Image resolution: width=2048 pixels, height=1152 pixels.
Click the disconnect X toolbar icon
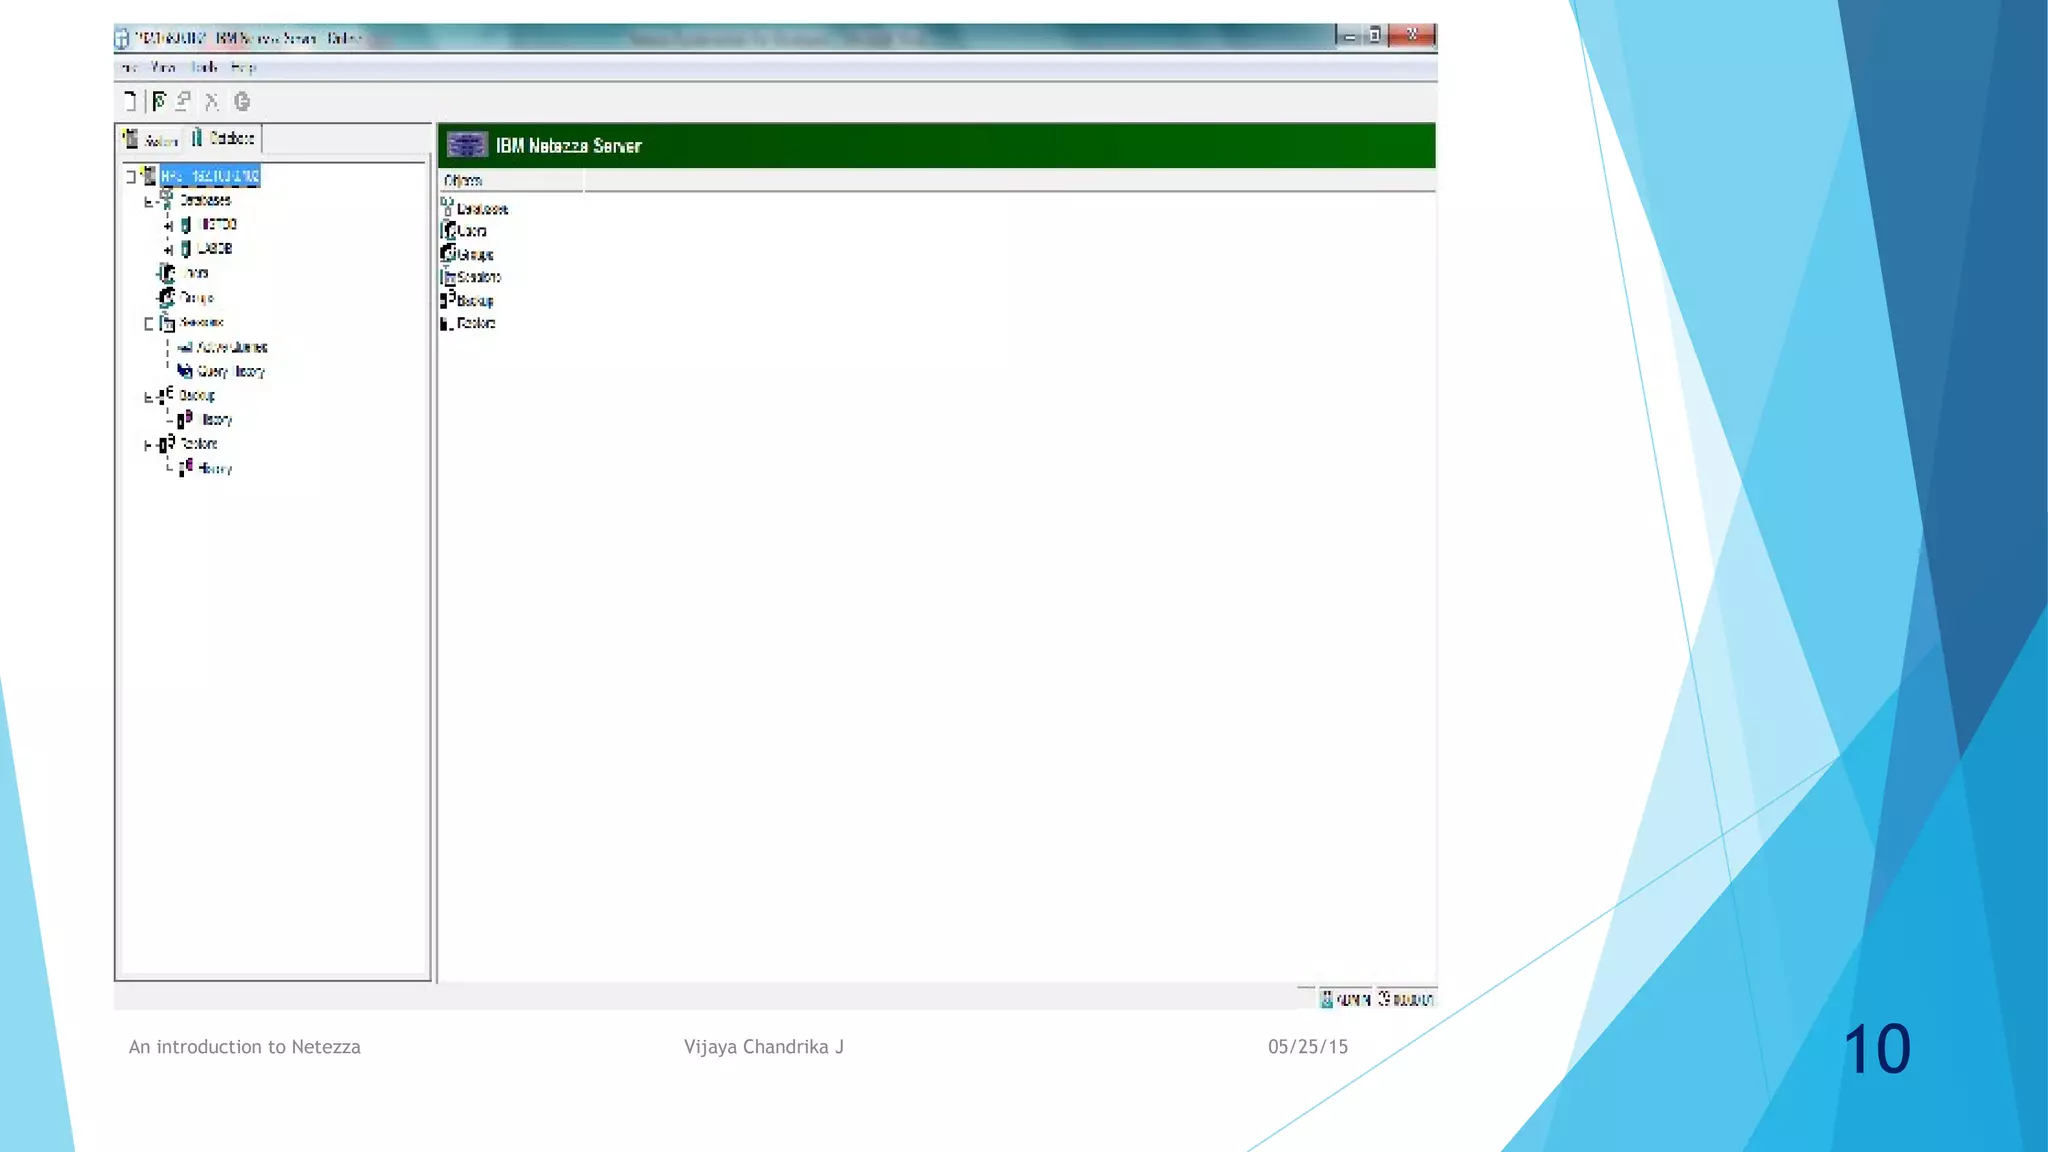coord(211,101)
